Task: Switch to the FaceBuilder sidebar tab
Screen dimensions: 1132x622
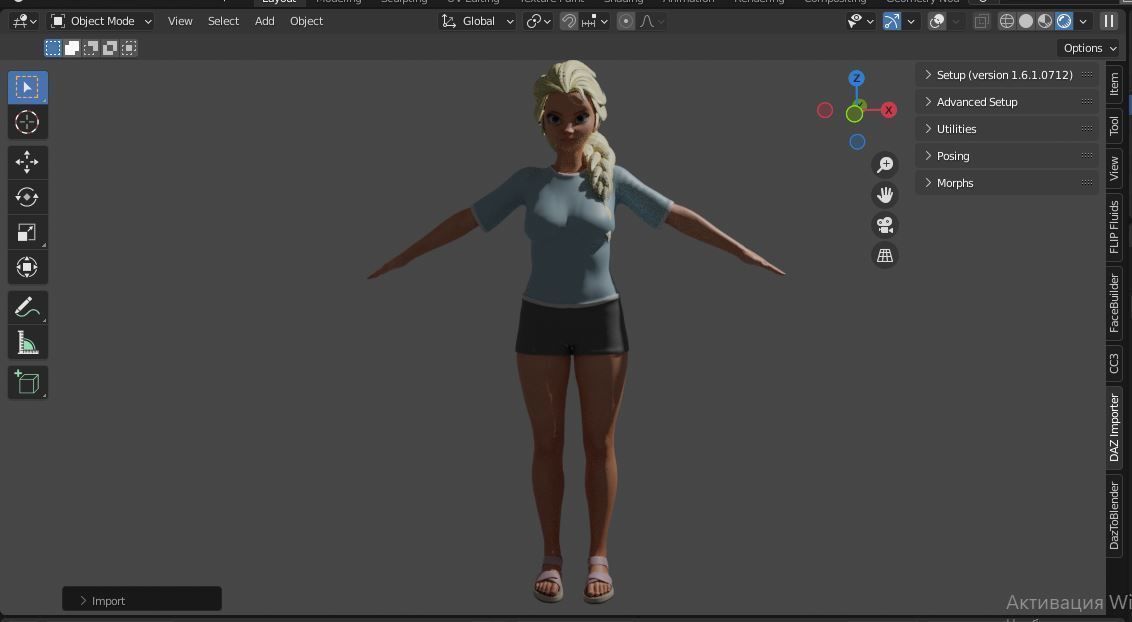Action: 1114,303
